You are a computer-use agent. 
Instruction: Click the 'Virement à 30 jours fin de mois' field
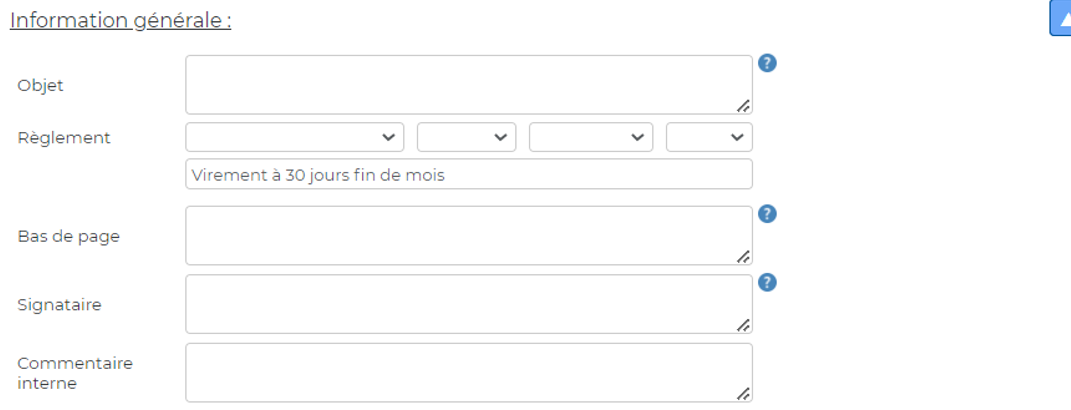(469, 174)
